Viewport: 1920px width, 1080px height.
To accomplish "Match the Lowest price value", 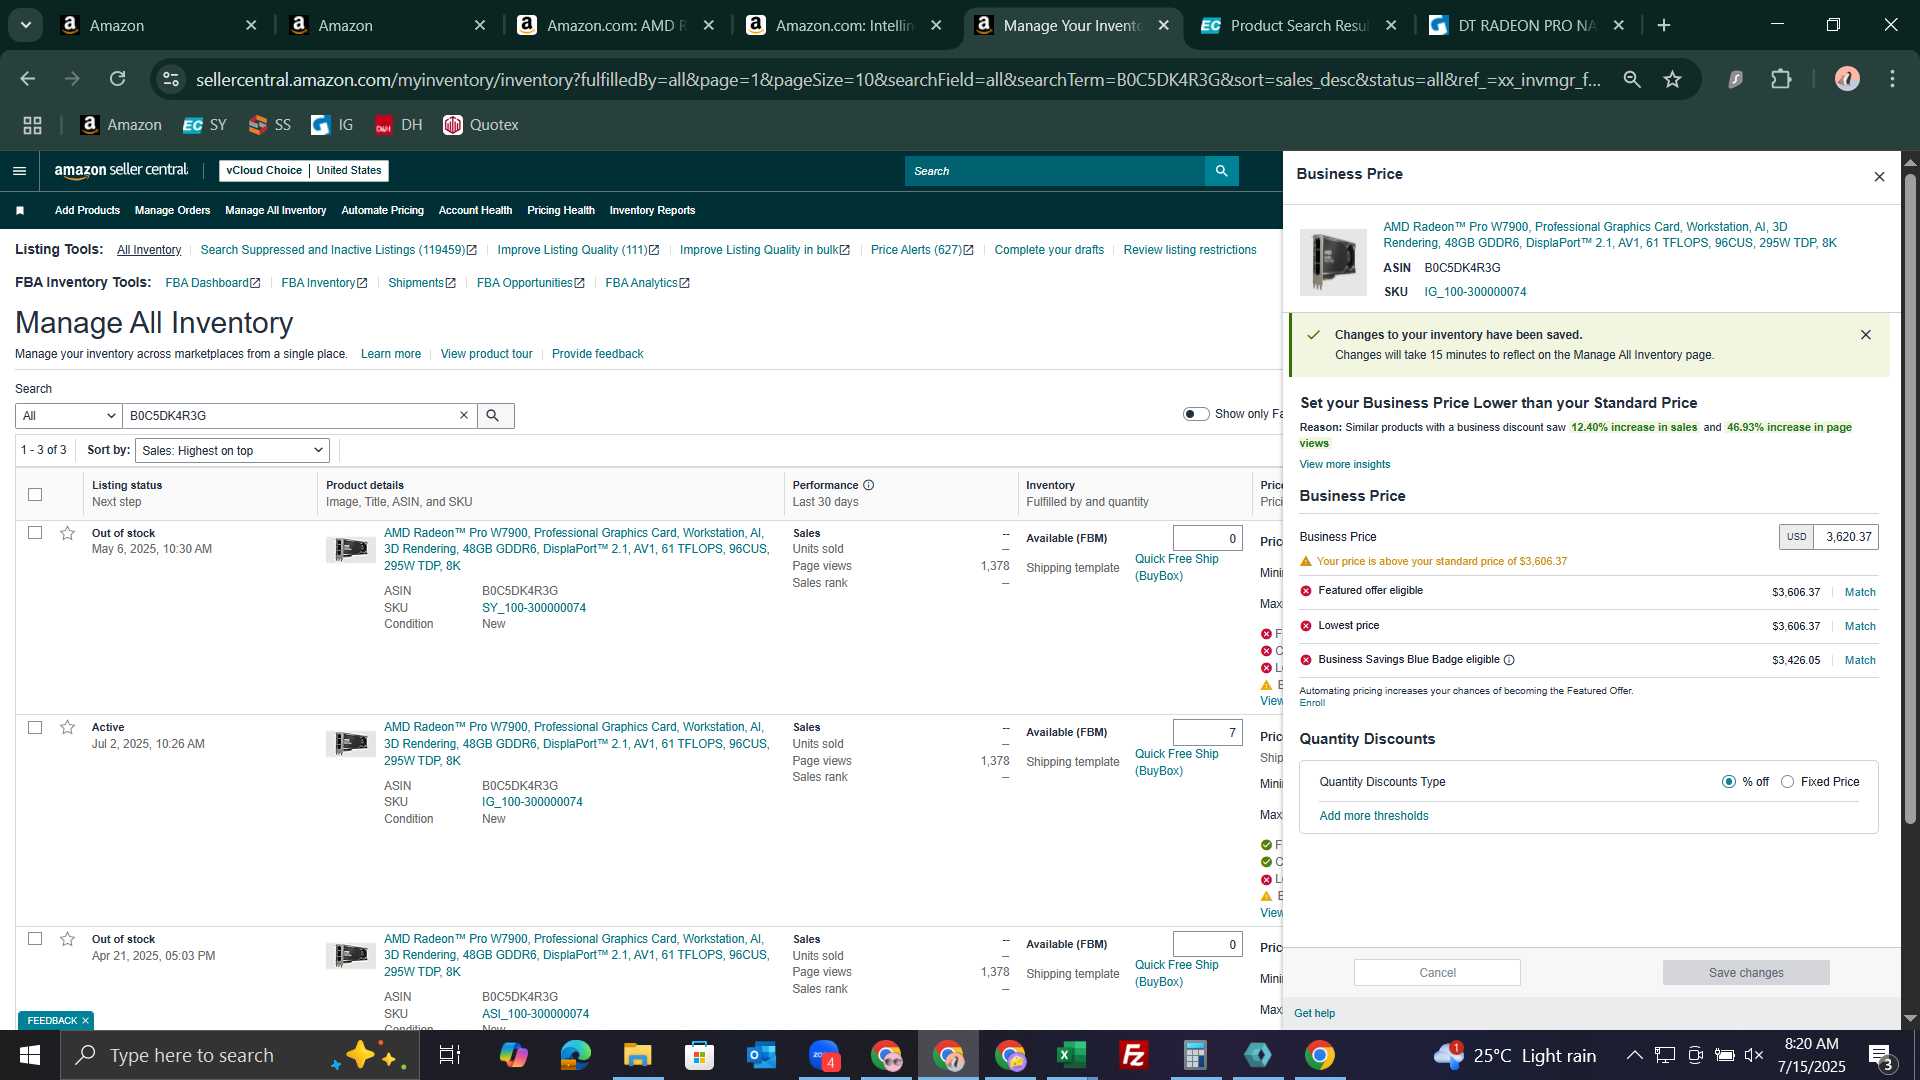I will point(1860,626).
